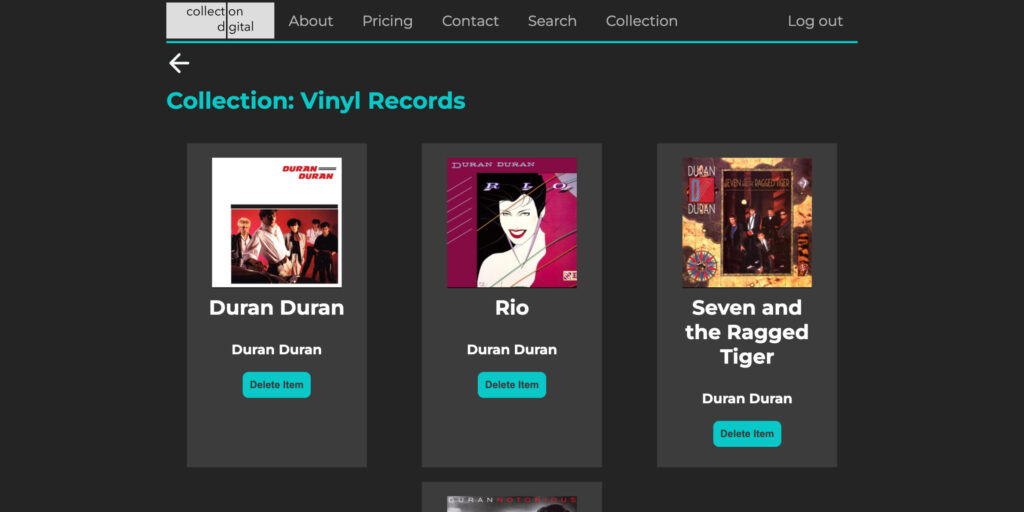Image resolution: width=1024 pixels, height=512 pixels.
Task: Click the back arrow icon
Action: (179, 64)
